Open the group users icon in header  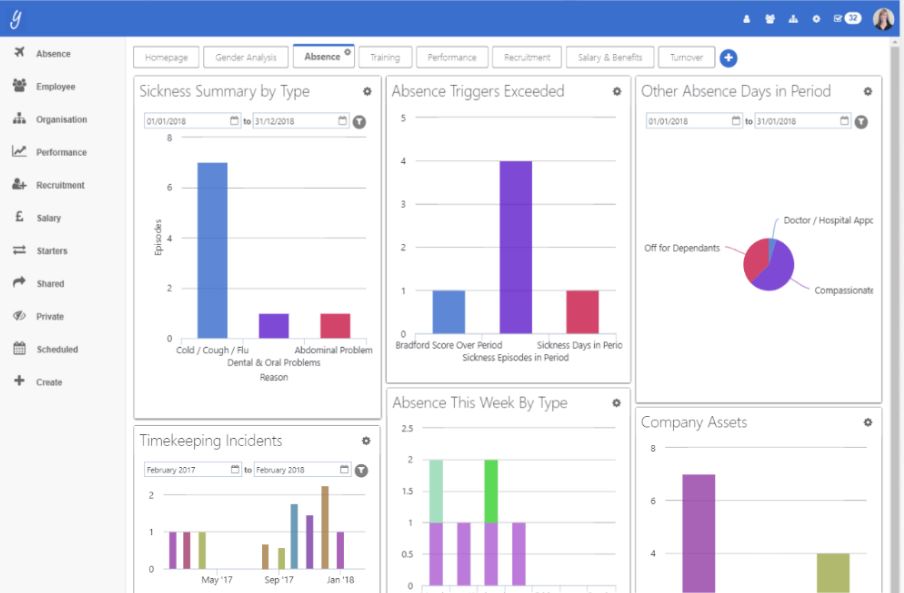click(x=770, y=19)
